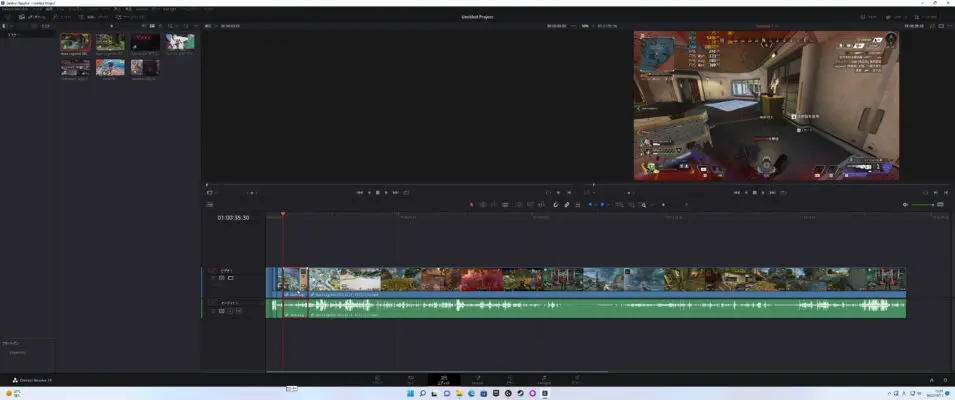
Task: Adjust the green monitor volume slider
Action: [923, 205]
